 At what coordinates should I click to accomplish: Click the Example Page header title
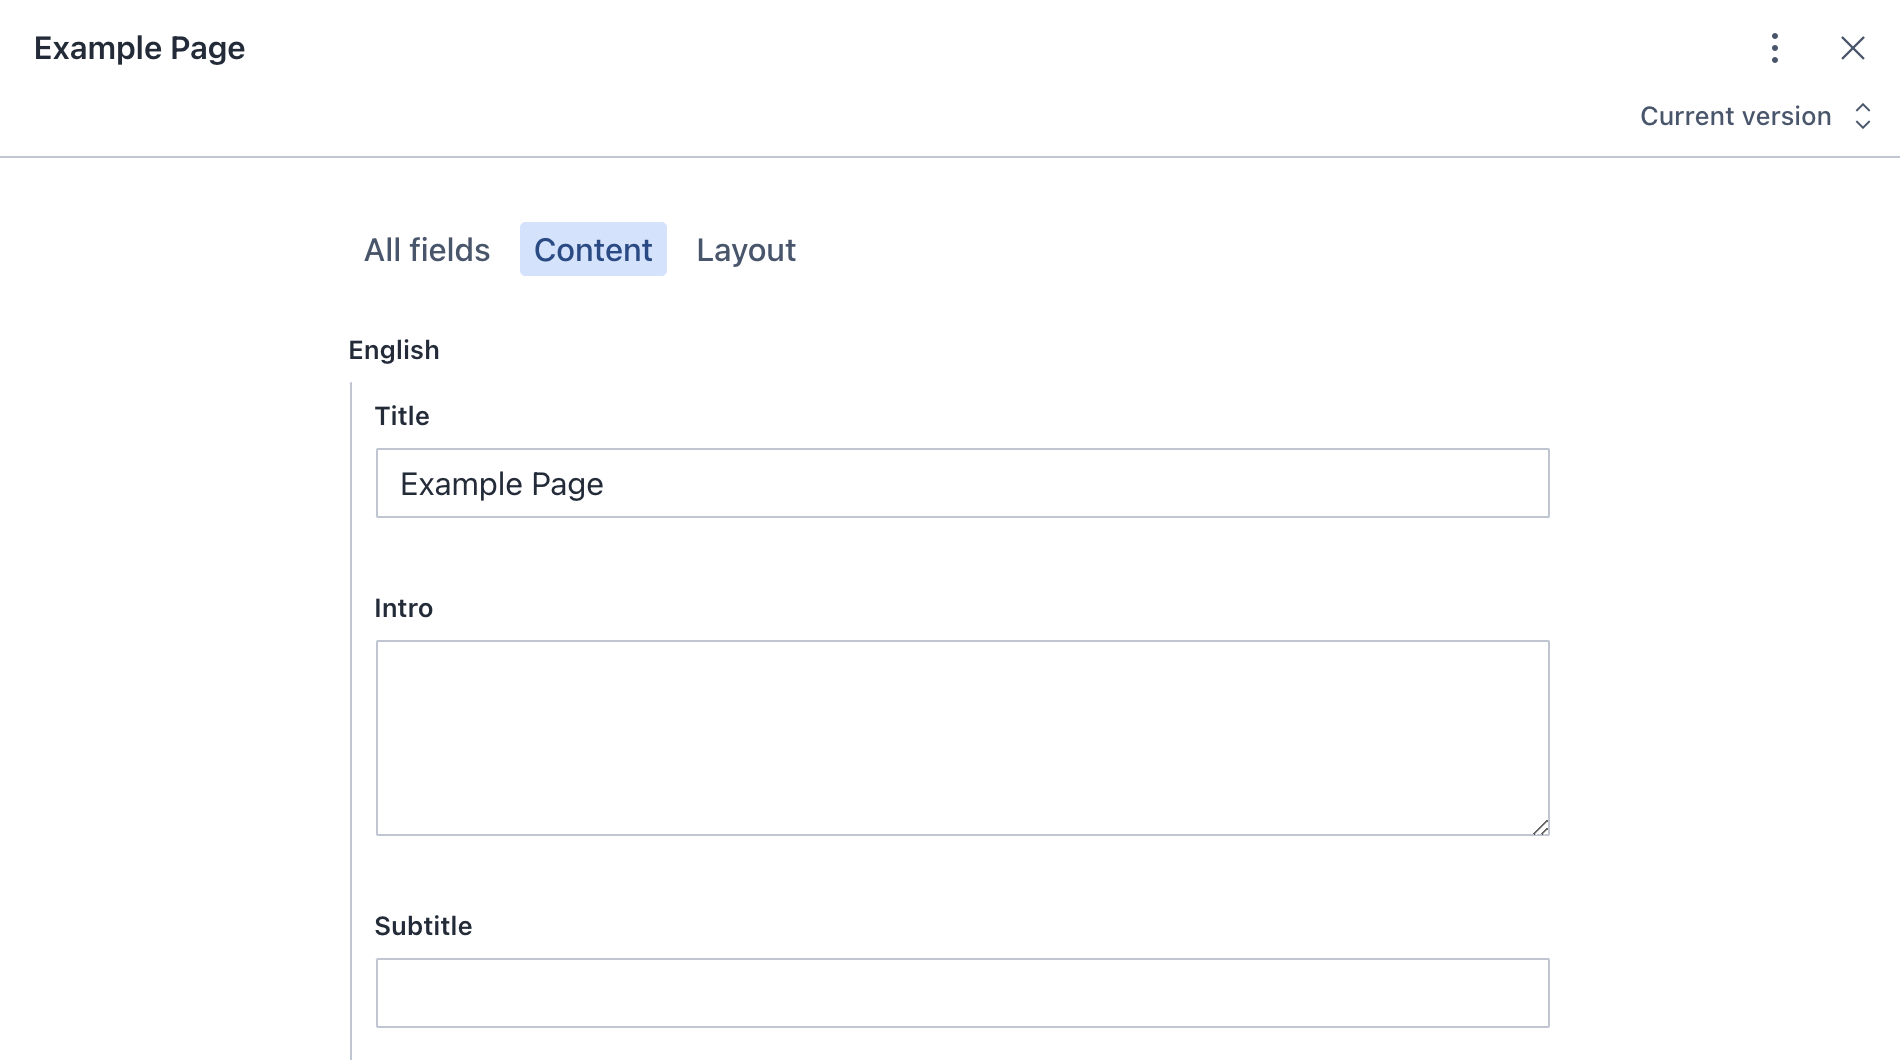140,48
